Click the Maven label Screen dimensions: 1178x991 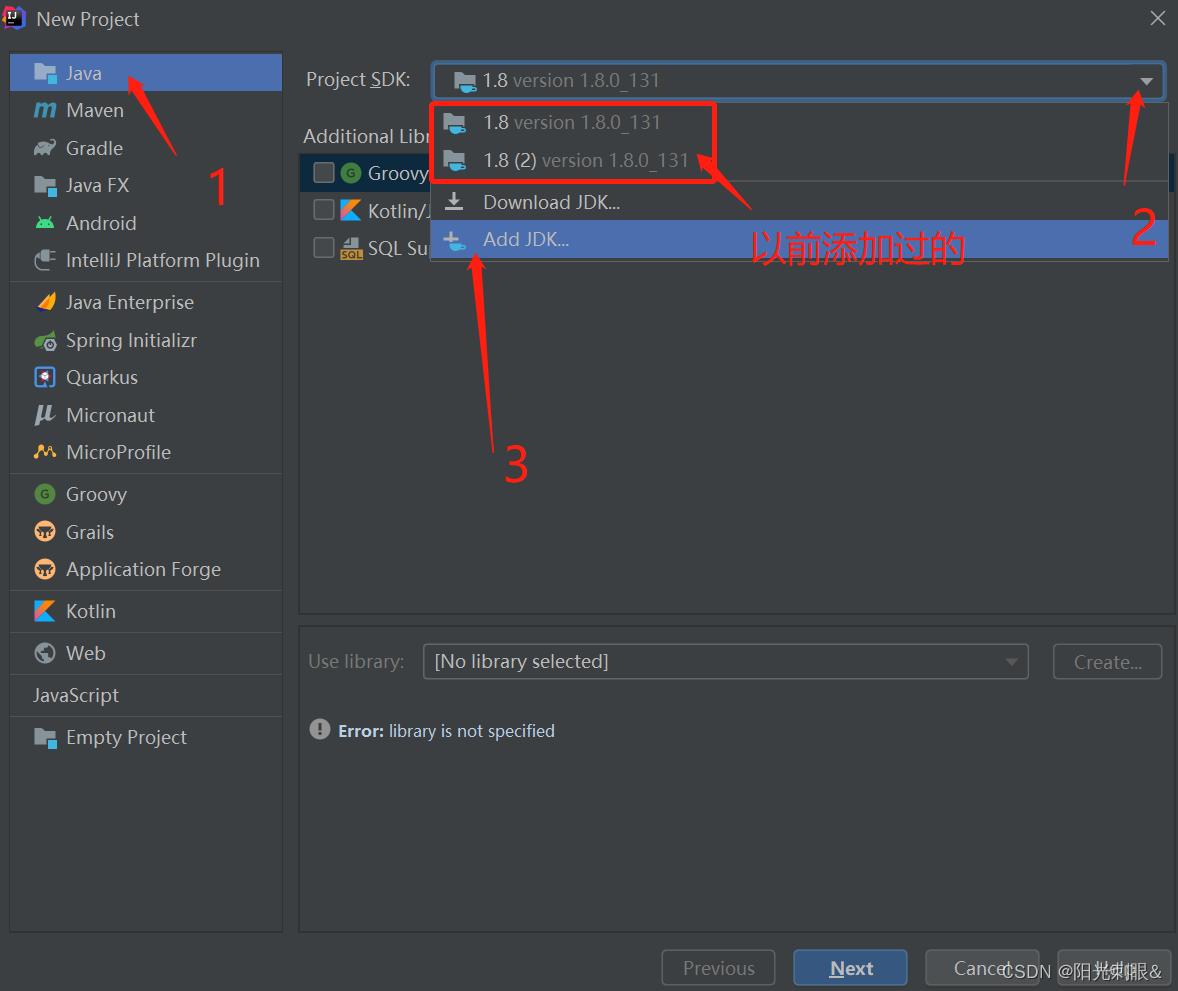(95, 110)
